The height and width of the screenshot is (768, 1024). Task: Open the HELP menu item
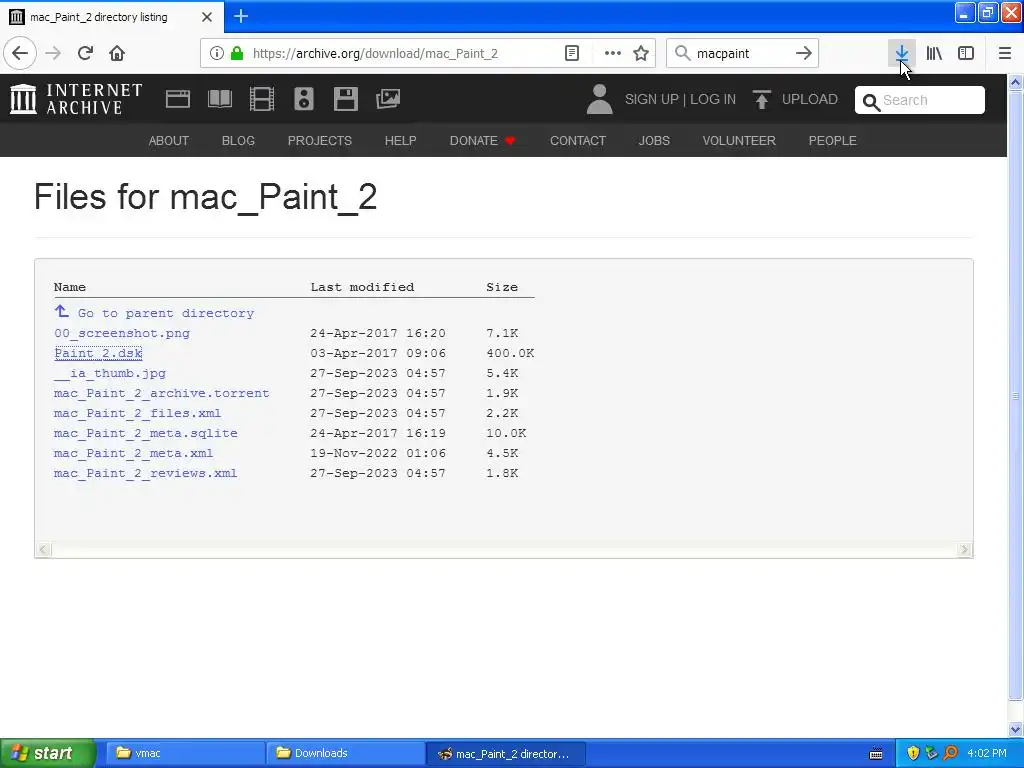[400, 140]
